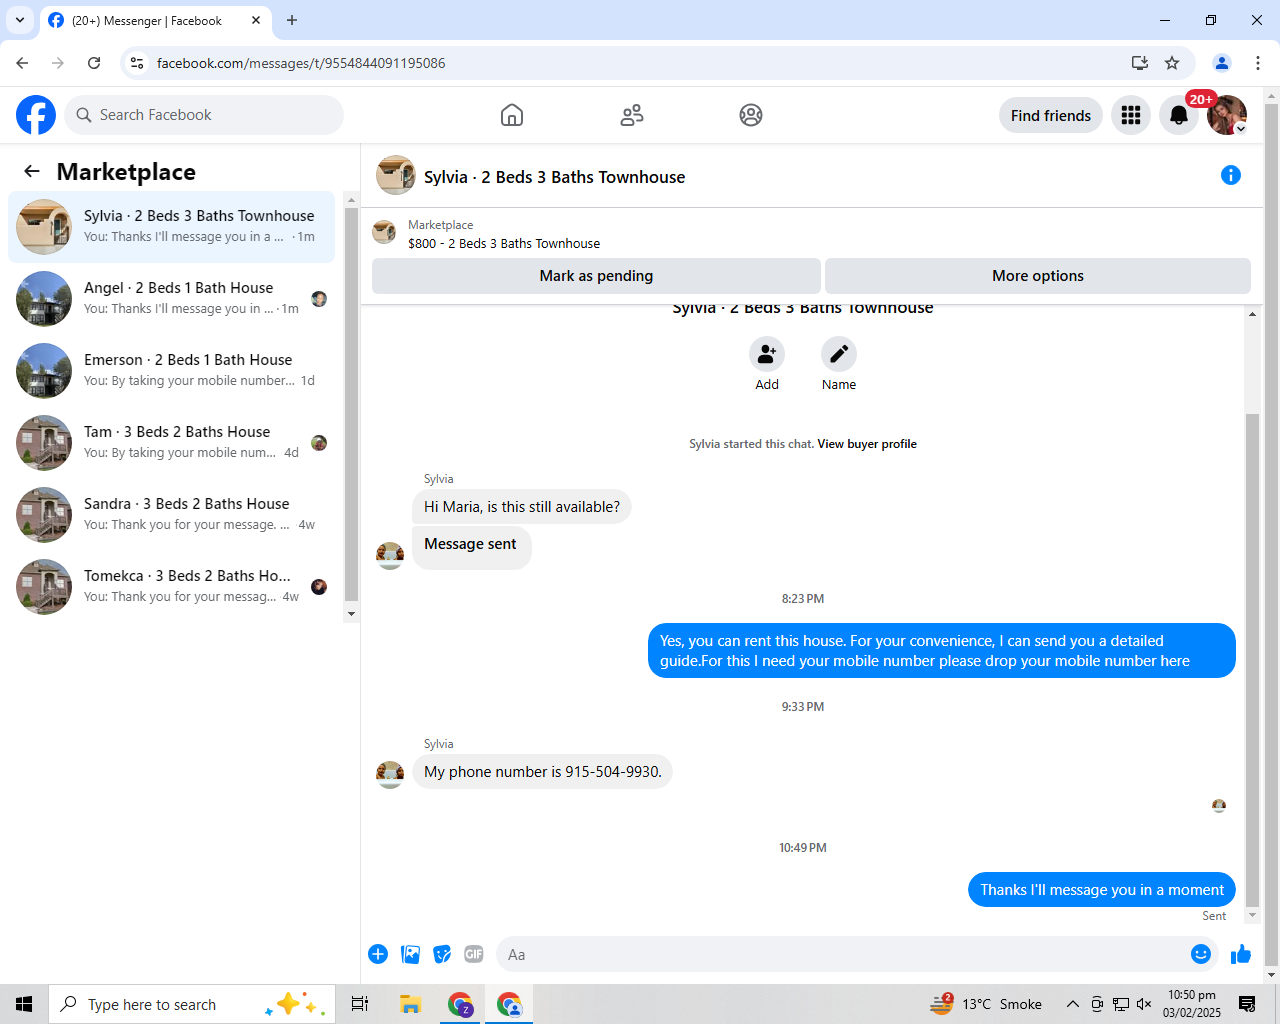Bookmark this page with the star
This screenshot has height=1024, width=1280.
(x=1172, y=63)
